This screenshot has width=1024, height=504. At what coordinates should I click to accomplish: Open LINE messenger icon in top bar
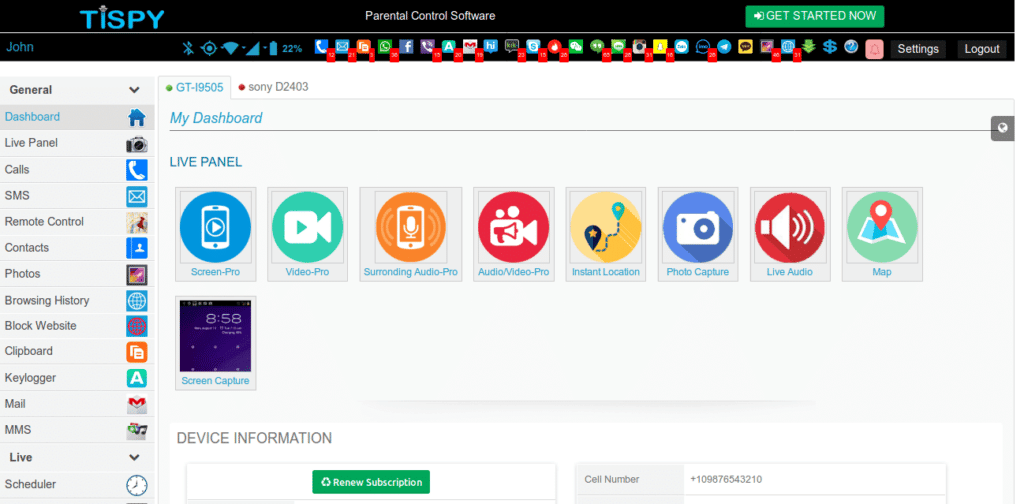point(618,46)
